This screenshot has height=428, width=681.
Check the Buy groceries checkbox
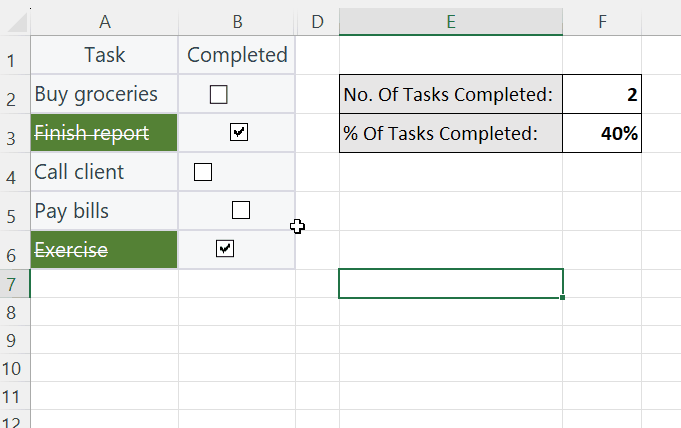(x=218, y=94)
